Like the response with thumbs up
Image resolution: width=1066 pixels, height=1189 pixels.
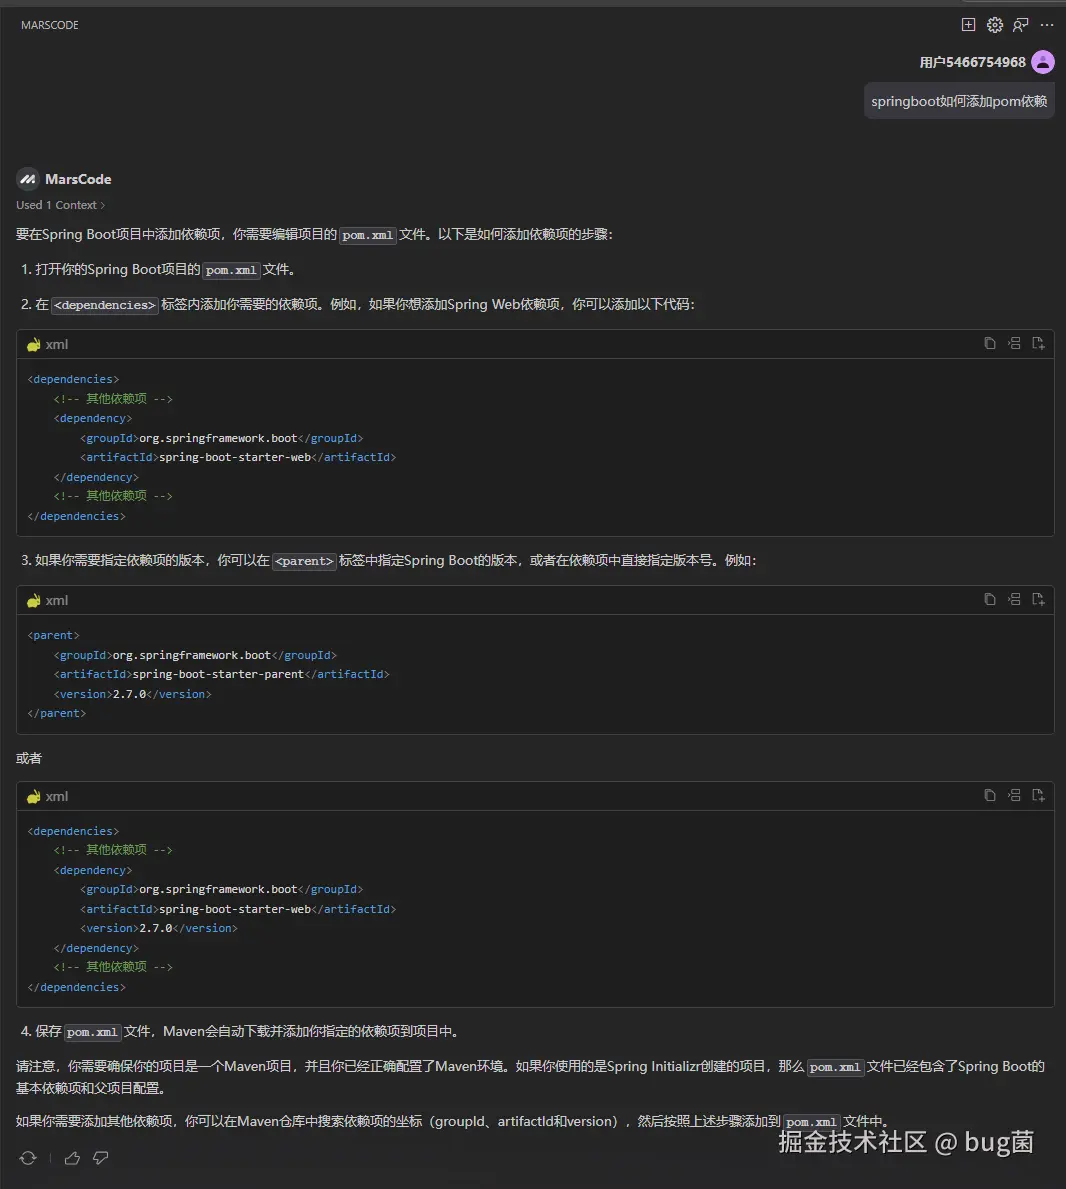click(x=72, y=1158)
